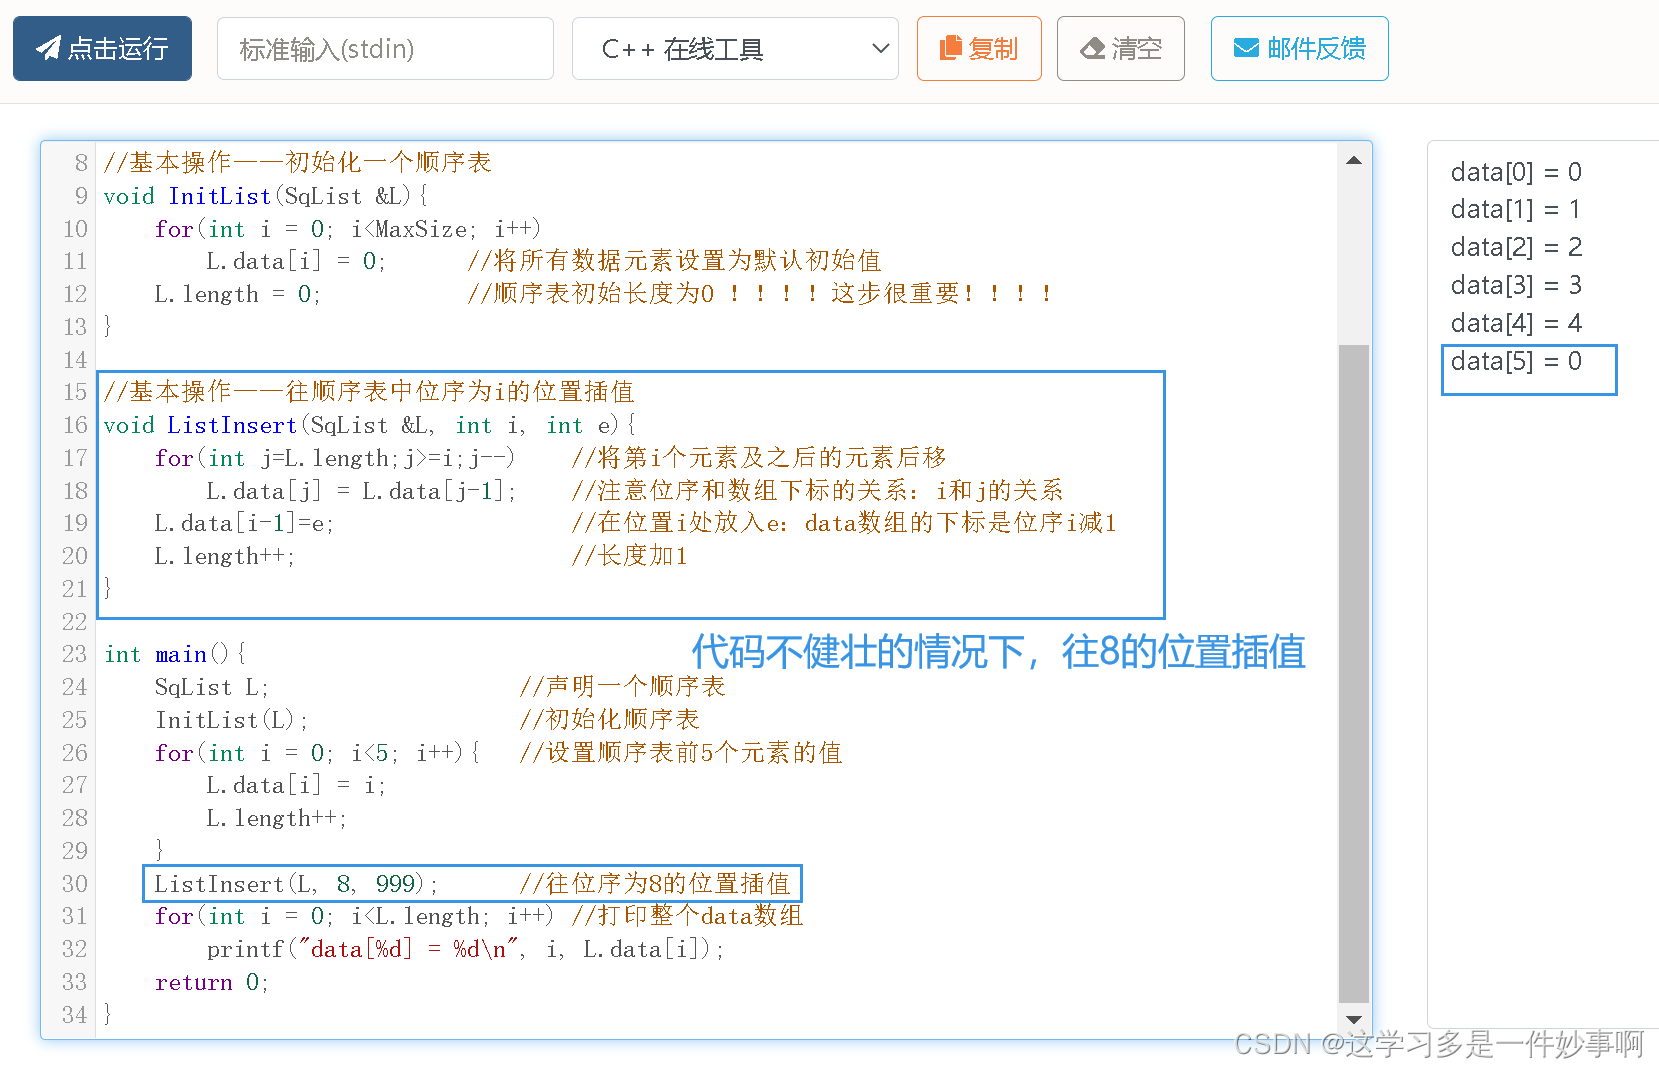Click the void InitList(SqList &L) line
Screen dimensions: 1659x1068
[x=266, y=196]
